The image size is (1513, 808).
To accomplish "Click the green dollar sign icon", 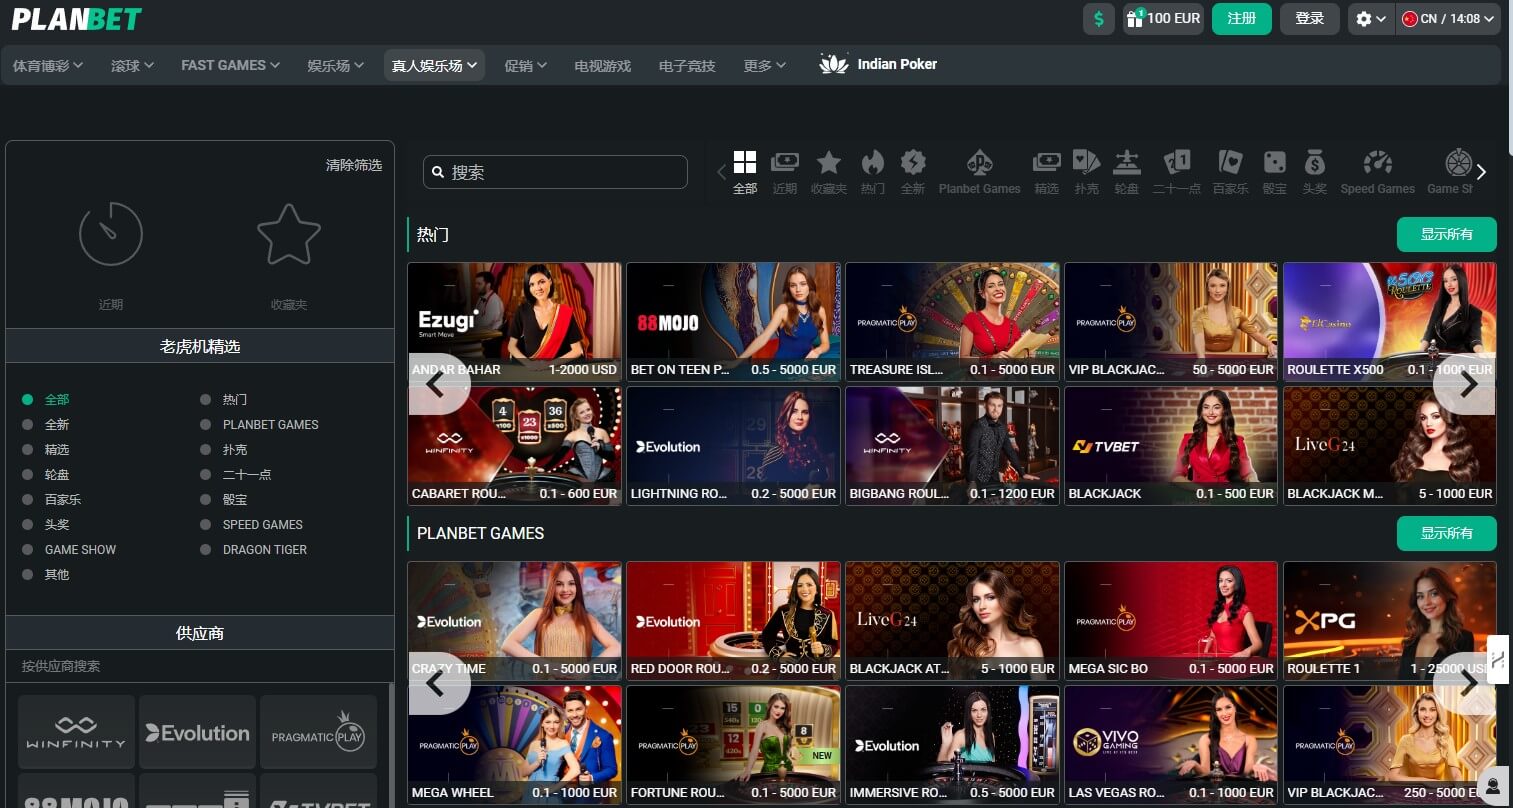I will [x=1099, y=18].
